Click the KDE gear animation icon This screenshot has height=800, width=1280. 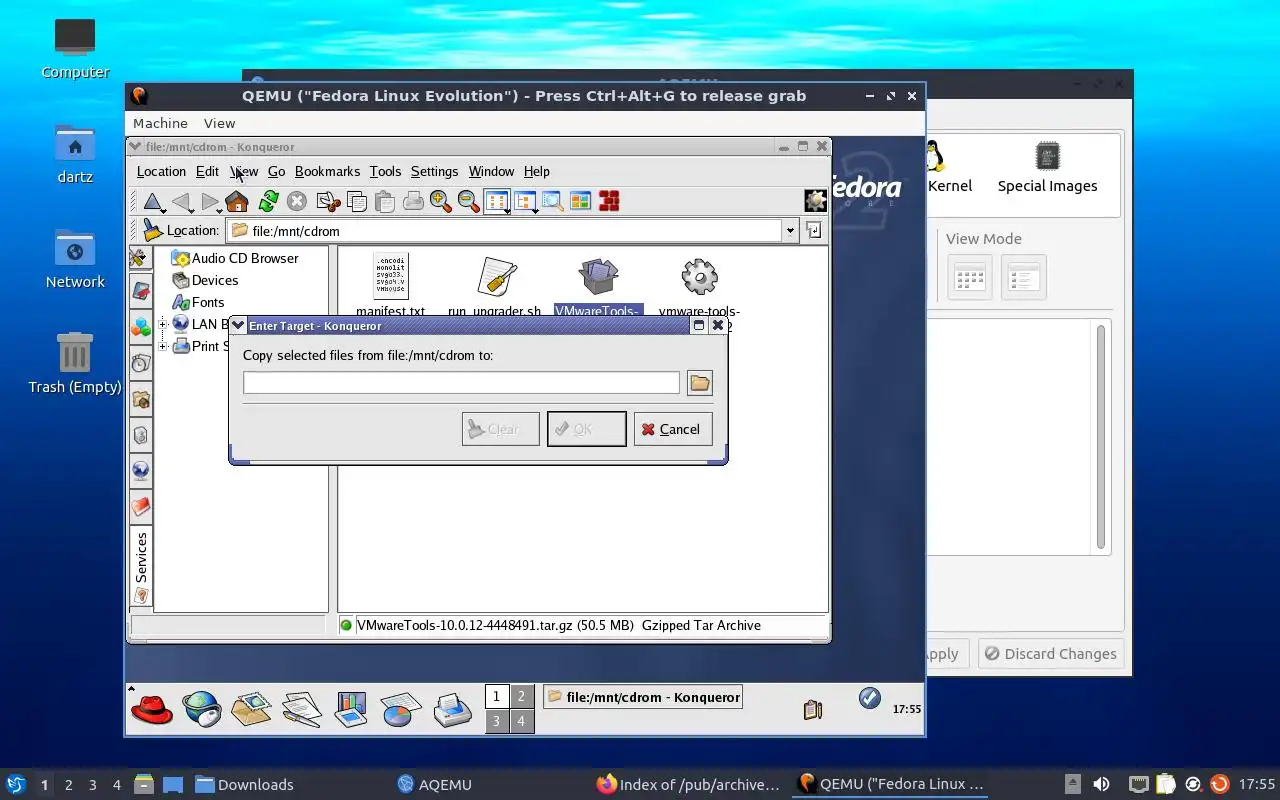pos(816,201)
